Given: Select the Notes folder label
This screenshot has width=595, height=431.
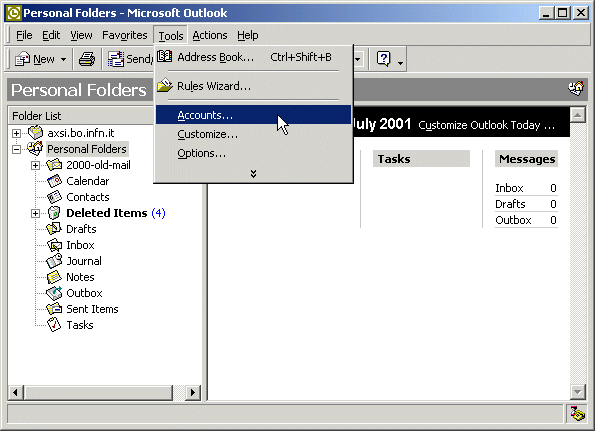Looking at the screenshot, I should pyautogui.click(x=80, y=277).
